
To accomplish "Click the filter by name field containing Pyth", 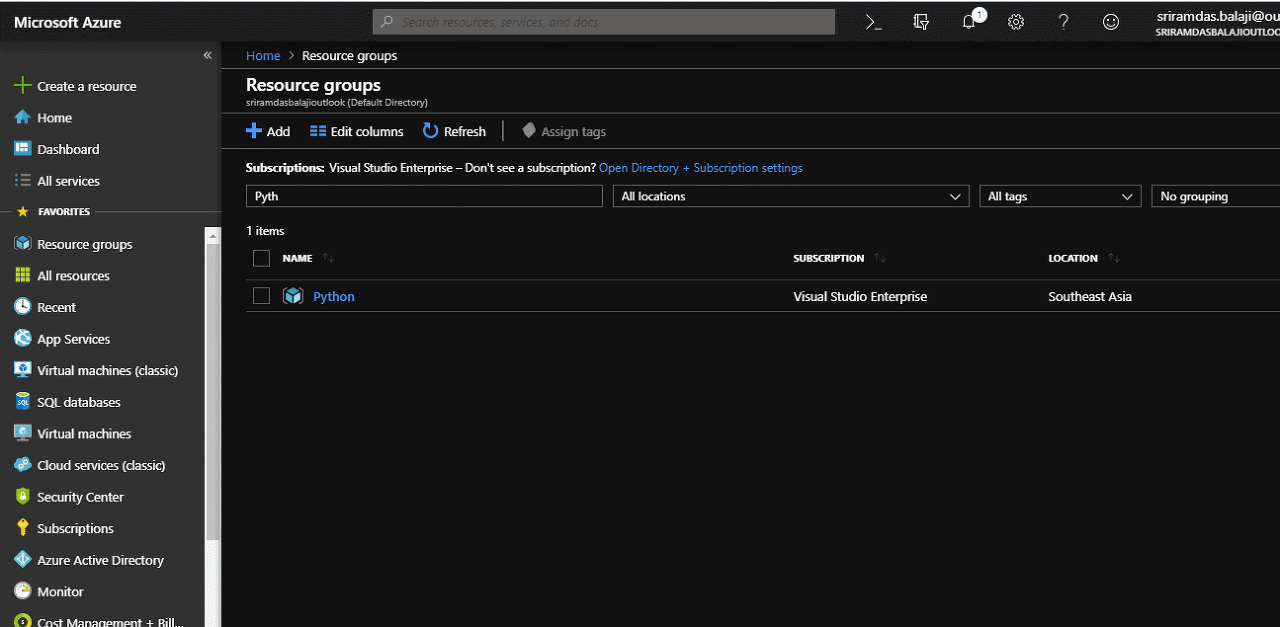I will (424, 196).
